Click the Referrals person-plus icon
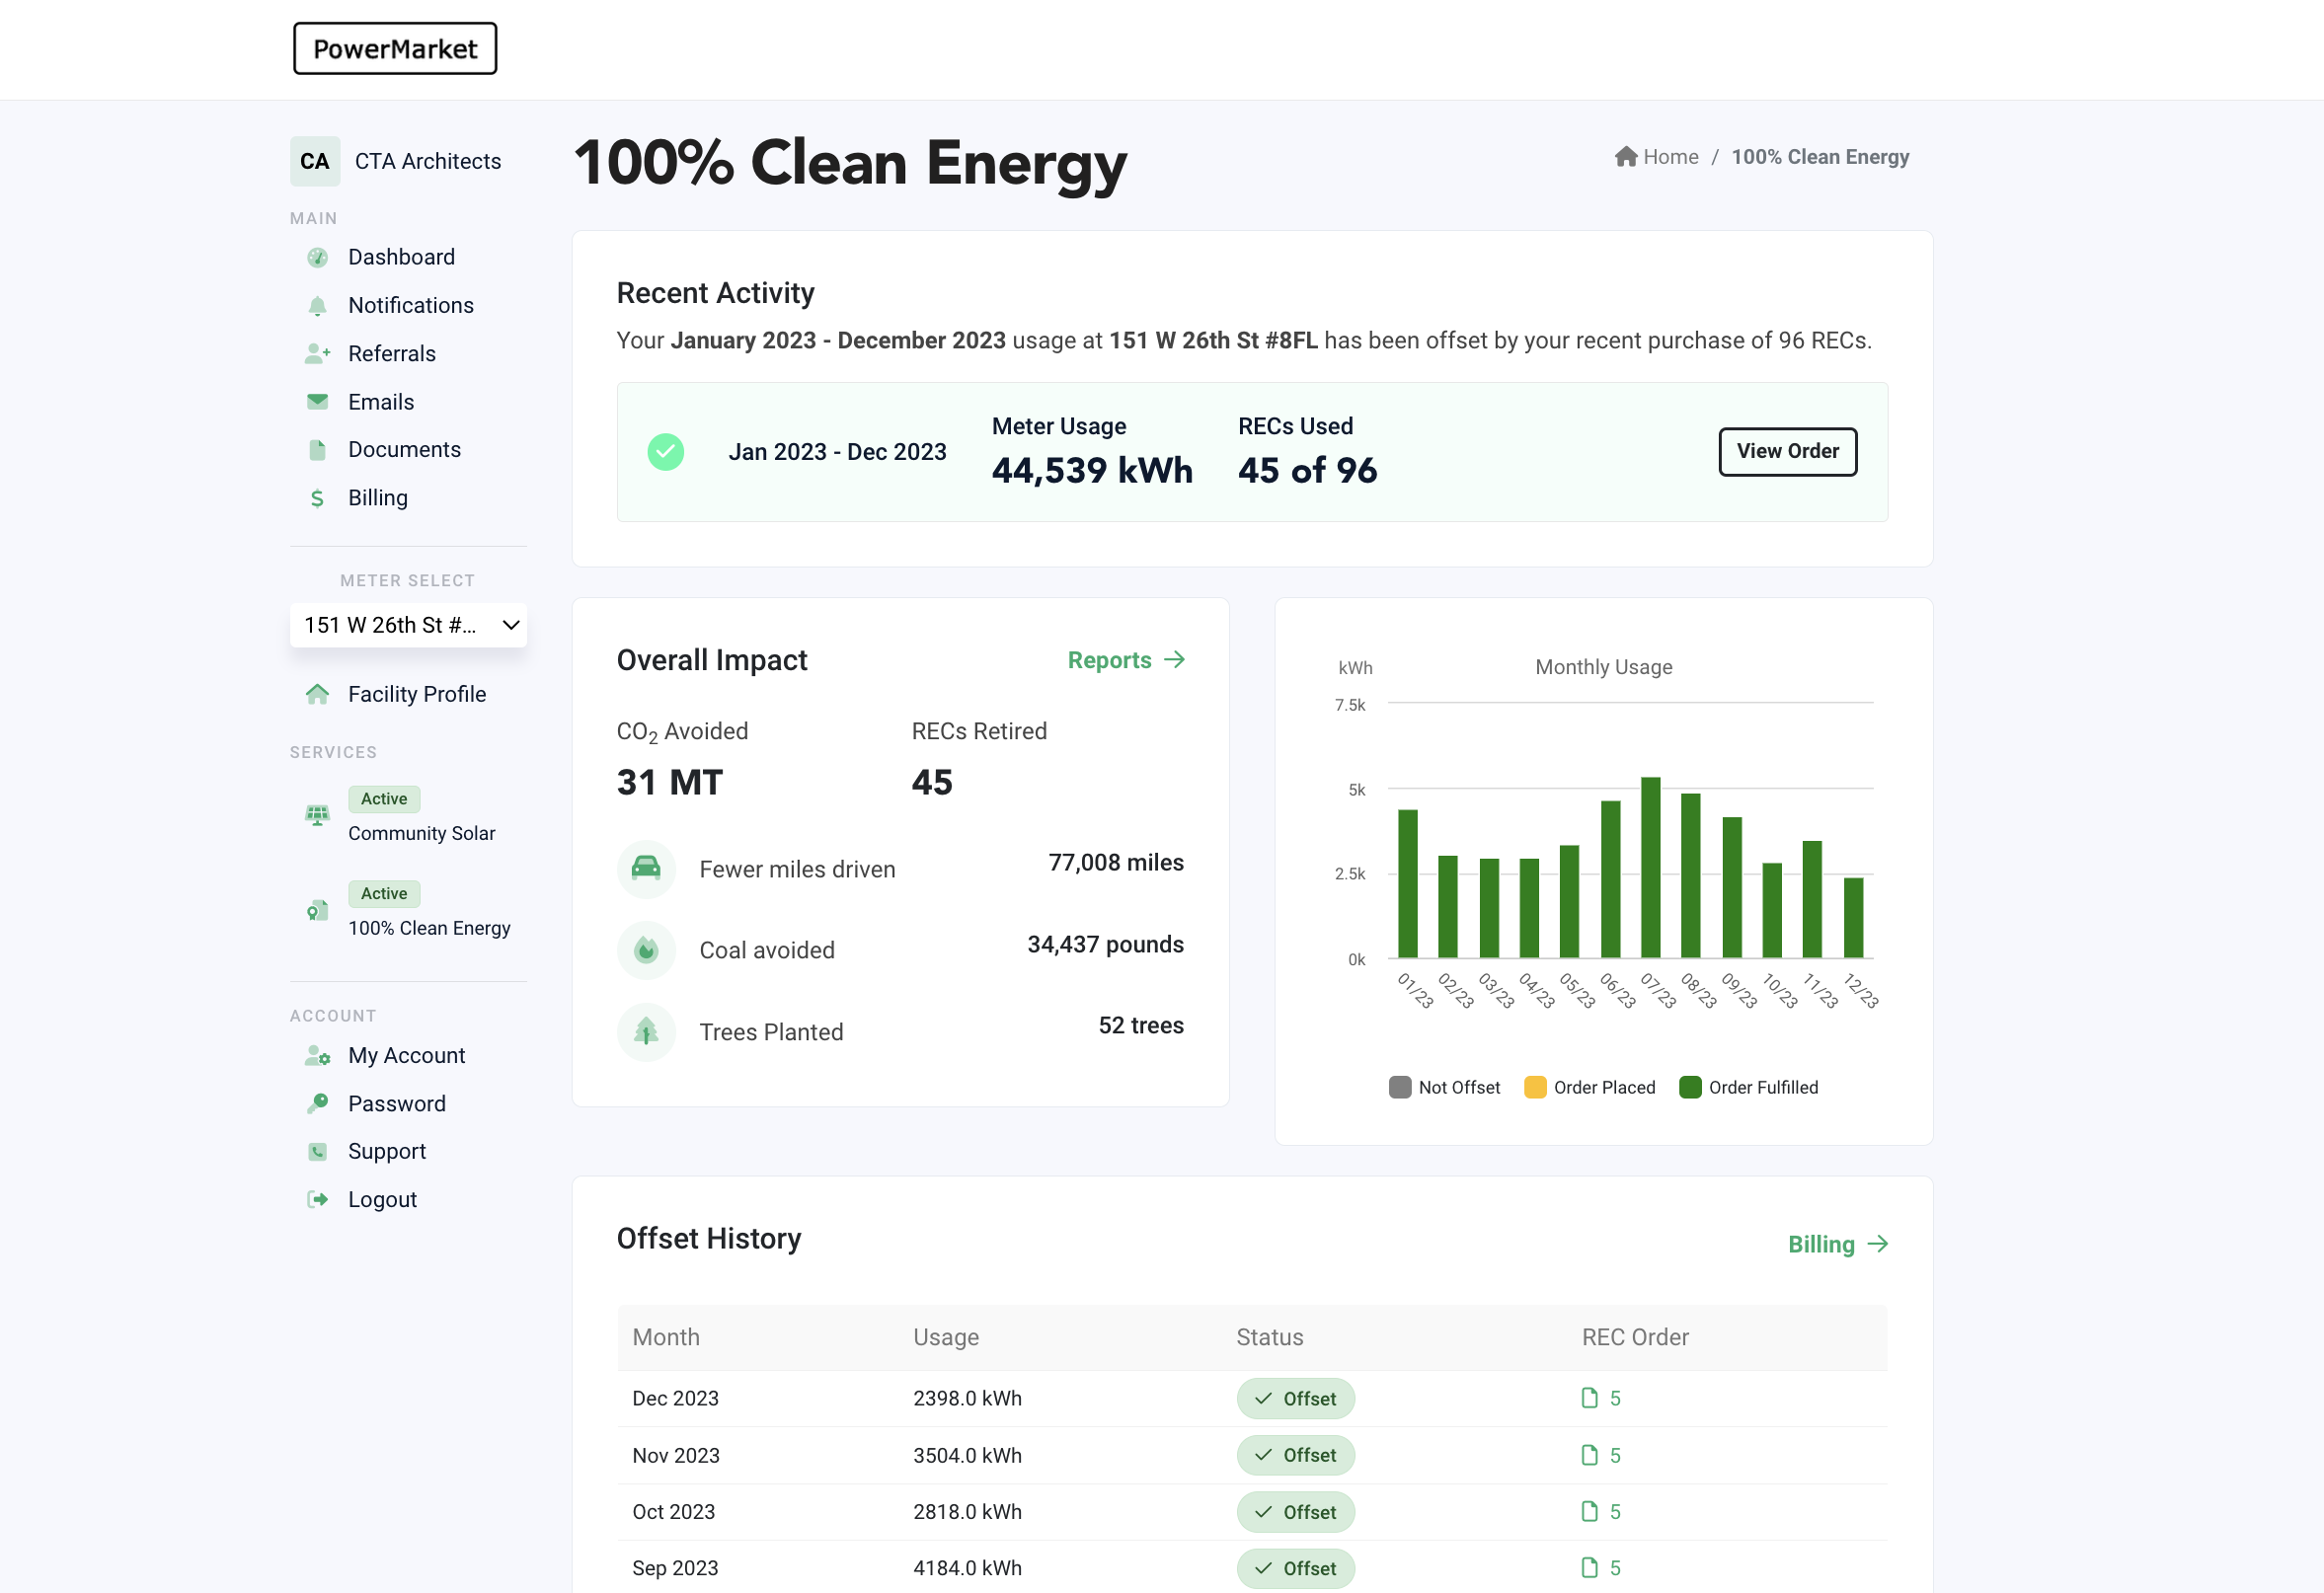Screen dimensions: 2324x1593 317,354
